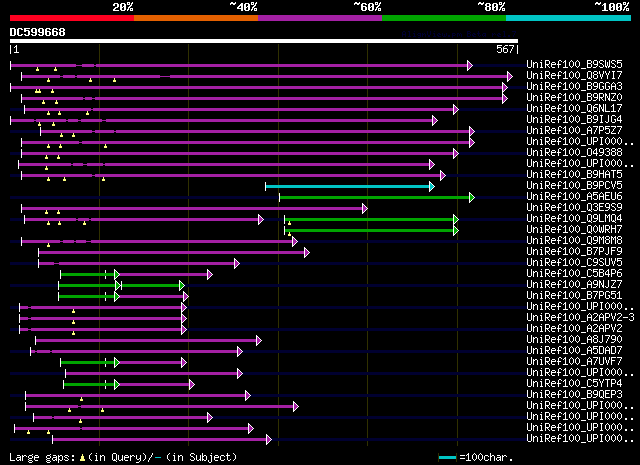Select the UniRef100_B7PJF9 label
The height and width of the screenshot is (465, 640).
point(574,251)
